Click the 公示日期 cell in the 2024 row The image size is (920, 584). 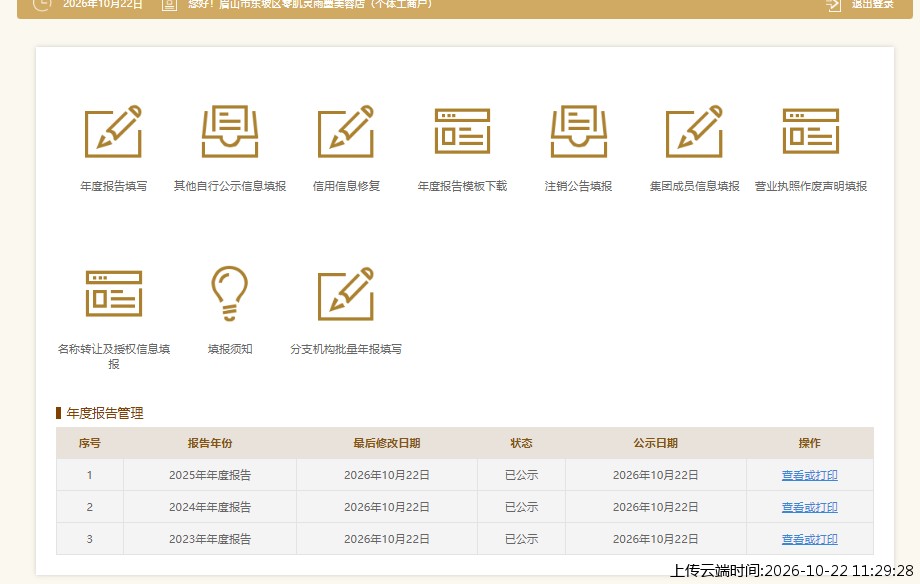(655, 507)
